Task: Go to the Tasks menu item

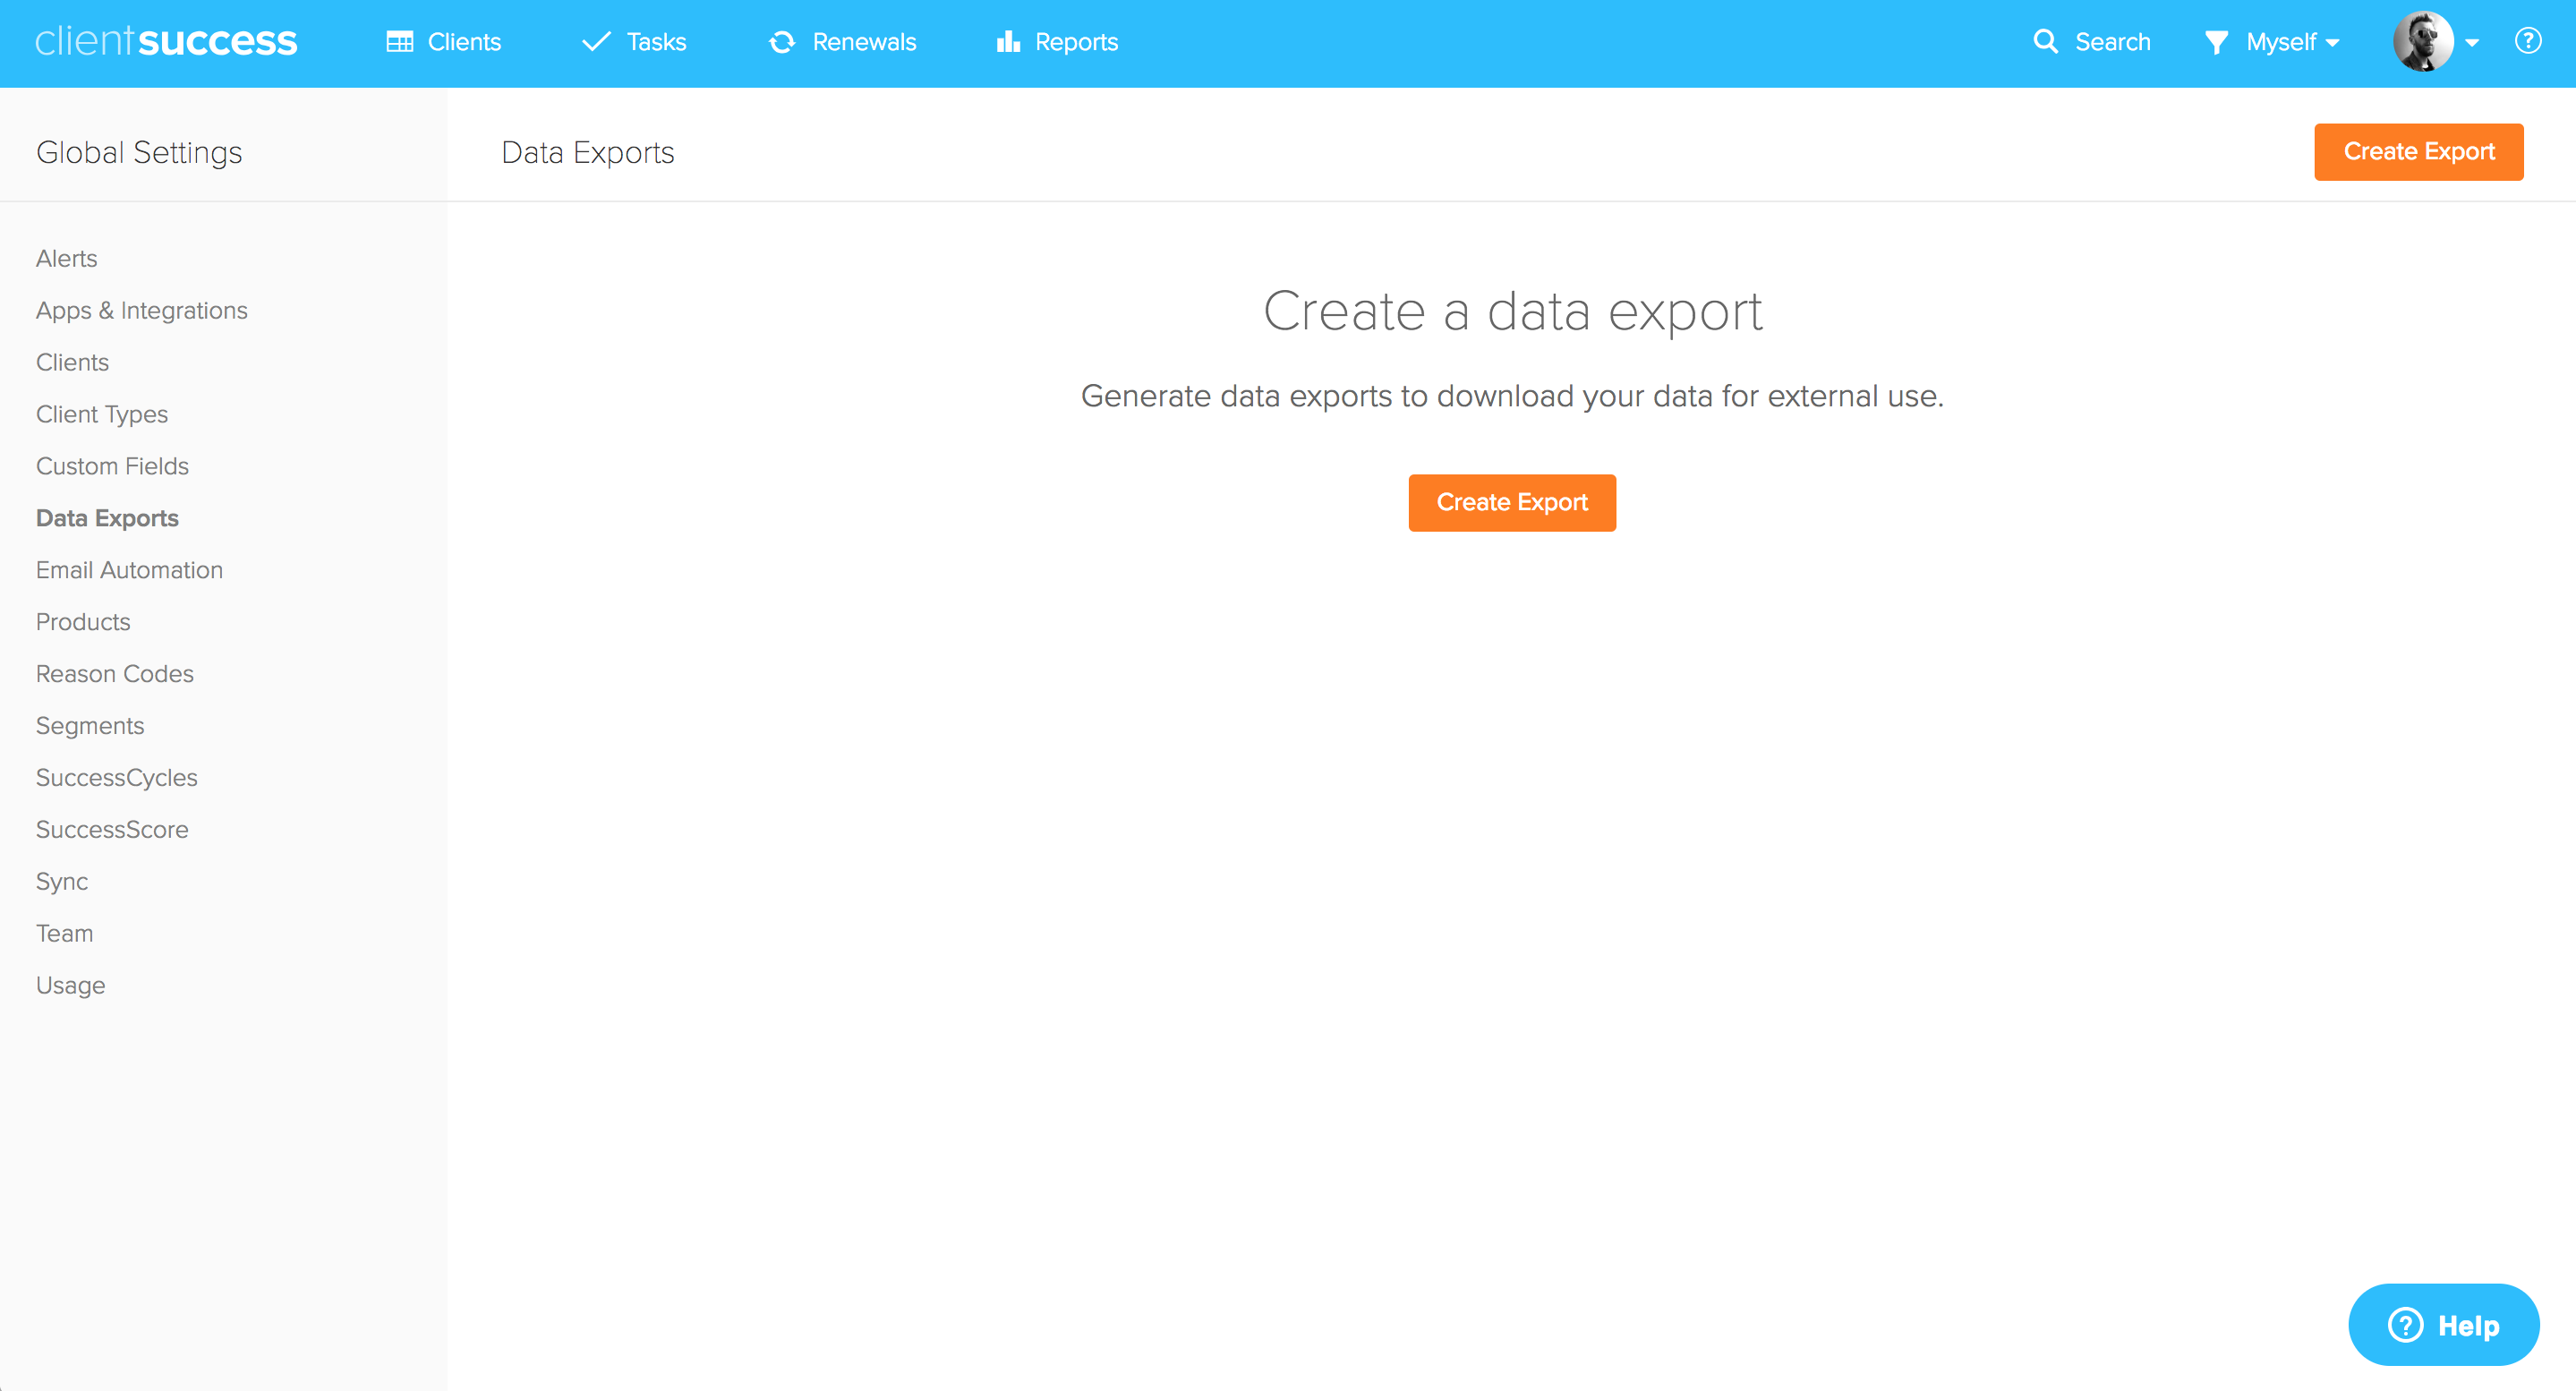Action: (654, 41)
